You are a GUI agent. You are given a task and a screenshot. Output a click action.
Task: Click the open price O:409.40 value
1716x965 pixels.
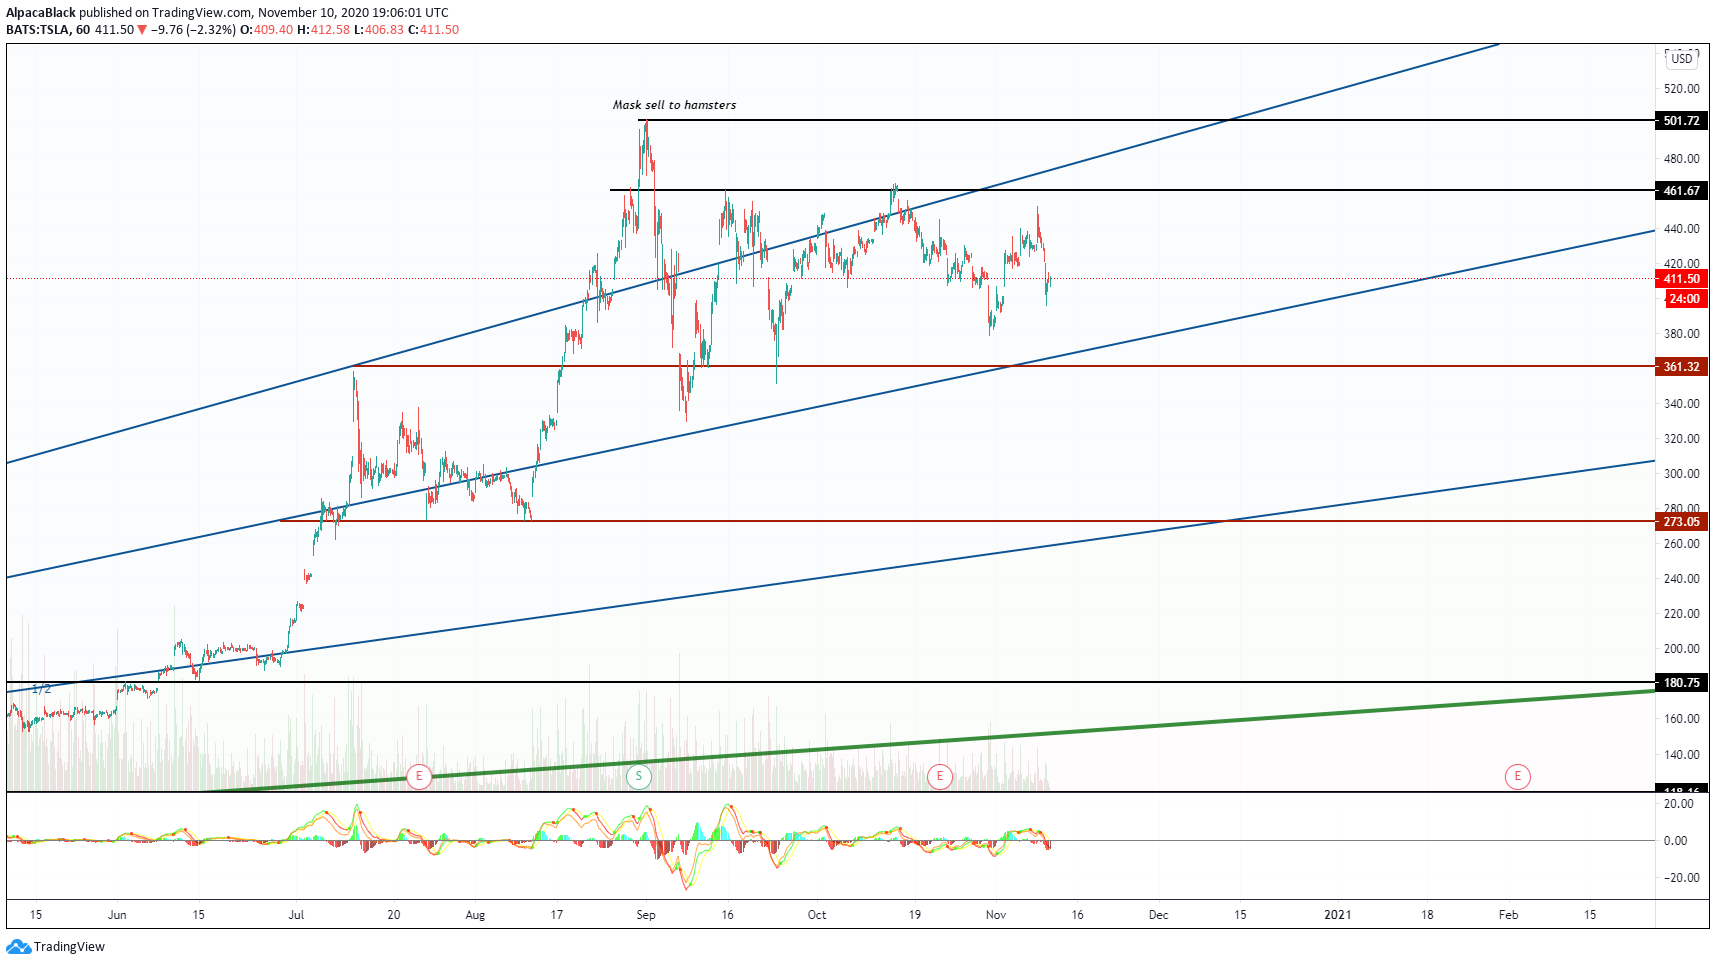267,30
